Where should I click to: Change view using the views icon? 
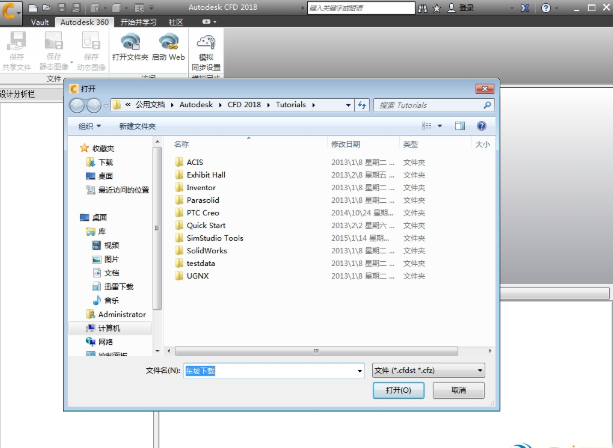(x=427, y=126)
